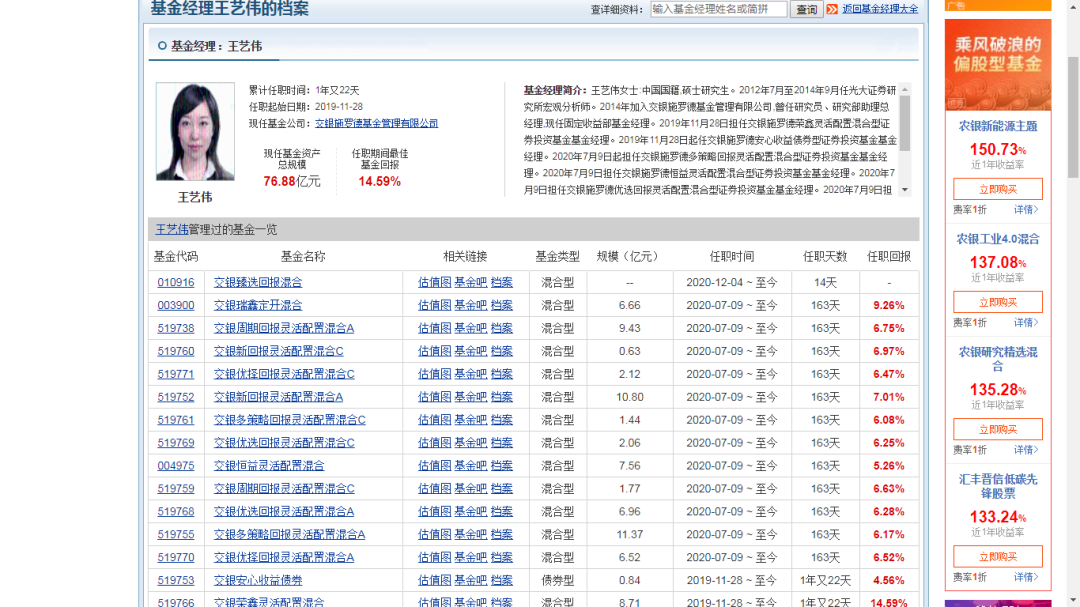The width and height of the screenshot is (1080, 607).
Task: Open the 交银周期回报灵活配置混合A link
Action: point(284,328)
